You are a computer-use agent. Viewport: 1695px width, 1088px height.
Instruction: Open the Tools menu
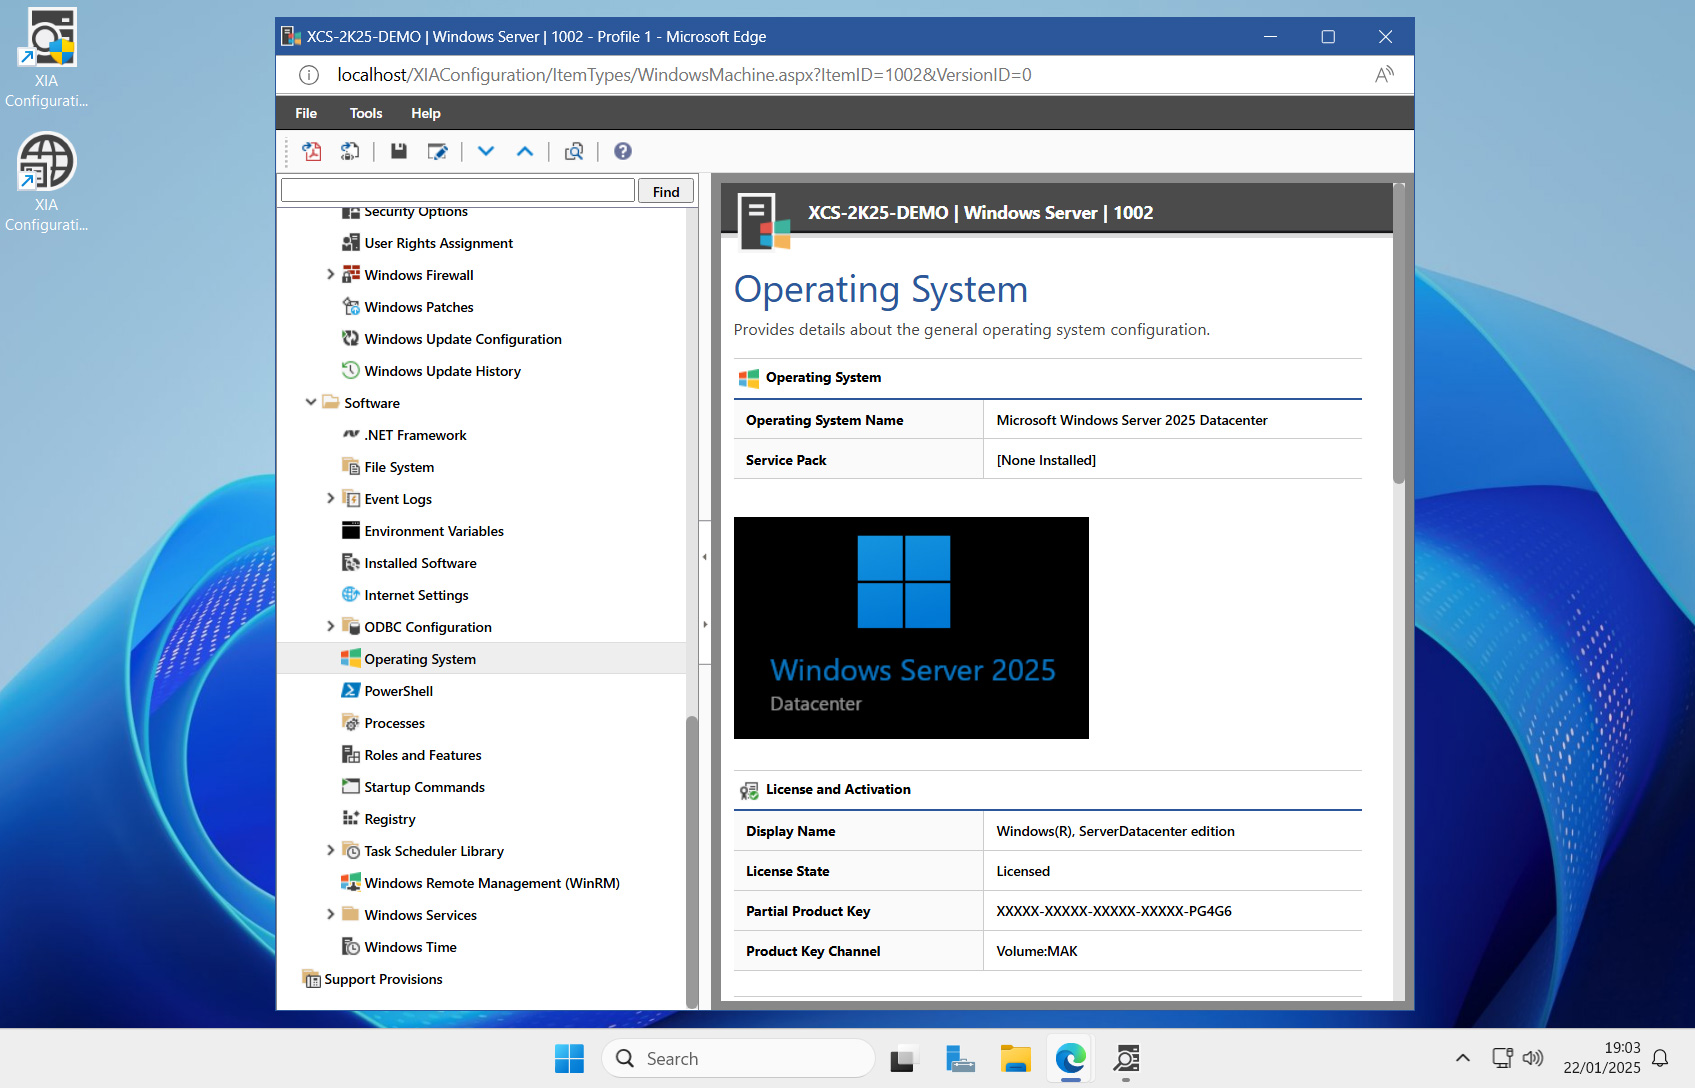[x=366, y=113]
